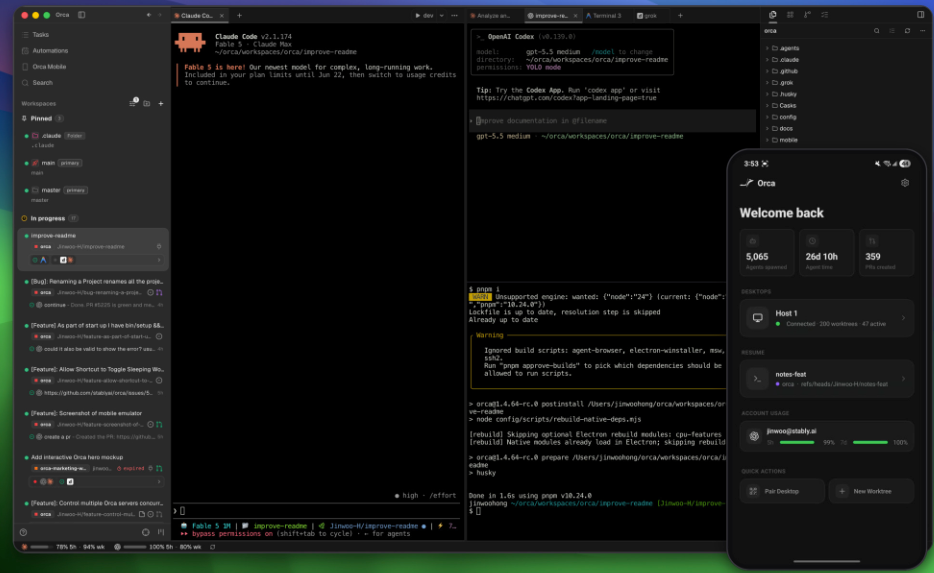The width and height of the screenshot is (934, 573).
Task: Click the circular status icon at sidebar bottom
Action: [145, 532]
